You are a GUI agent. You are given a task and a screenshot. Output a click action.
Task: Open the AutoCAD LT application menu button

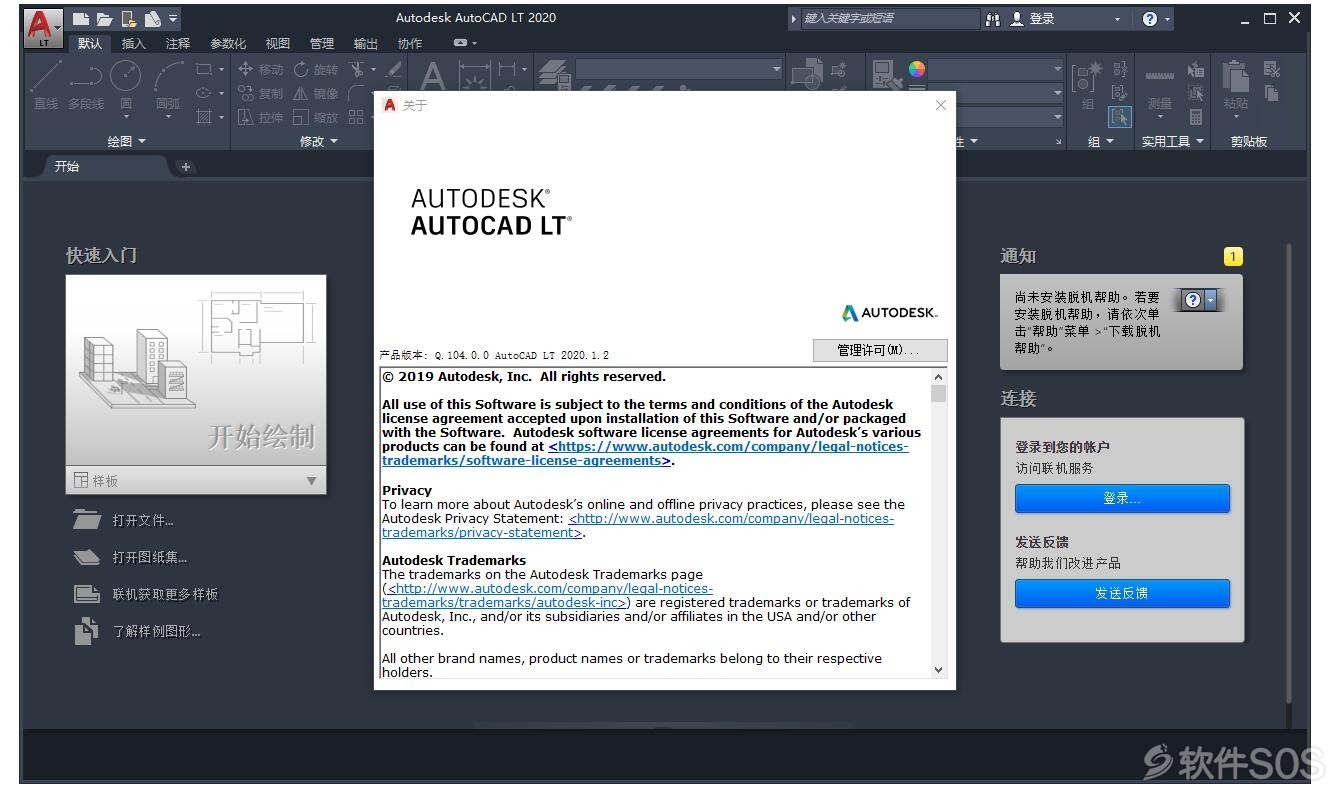(43, 27)
